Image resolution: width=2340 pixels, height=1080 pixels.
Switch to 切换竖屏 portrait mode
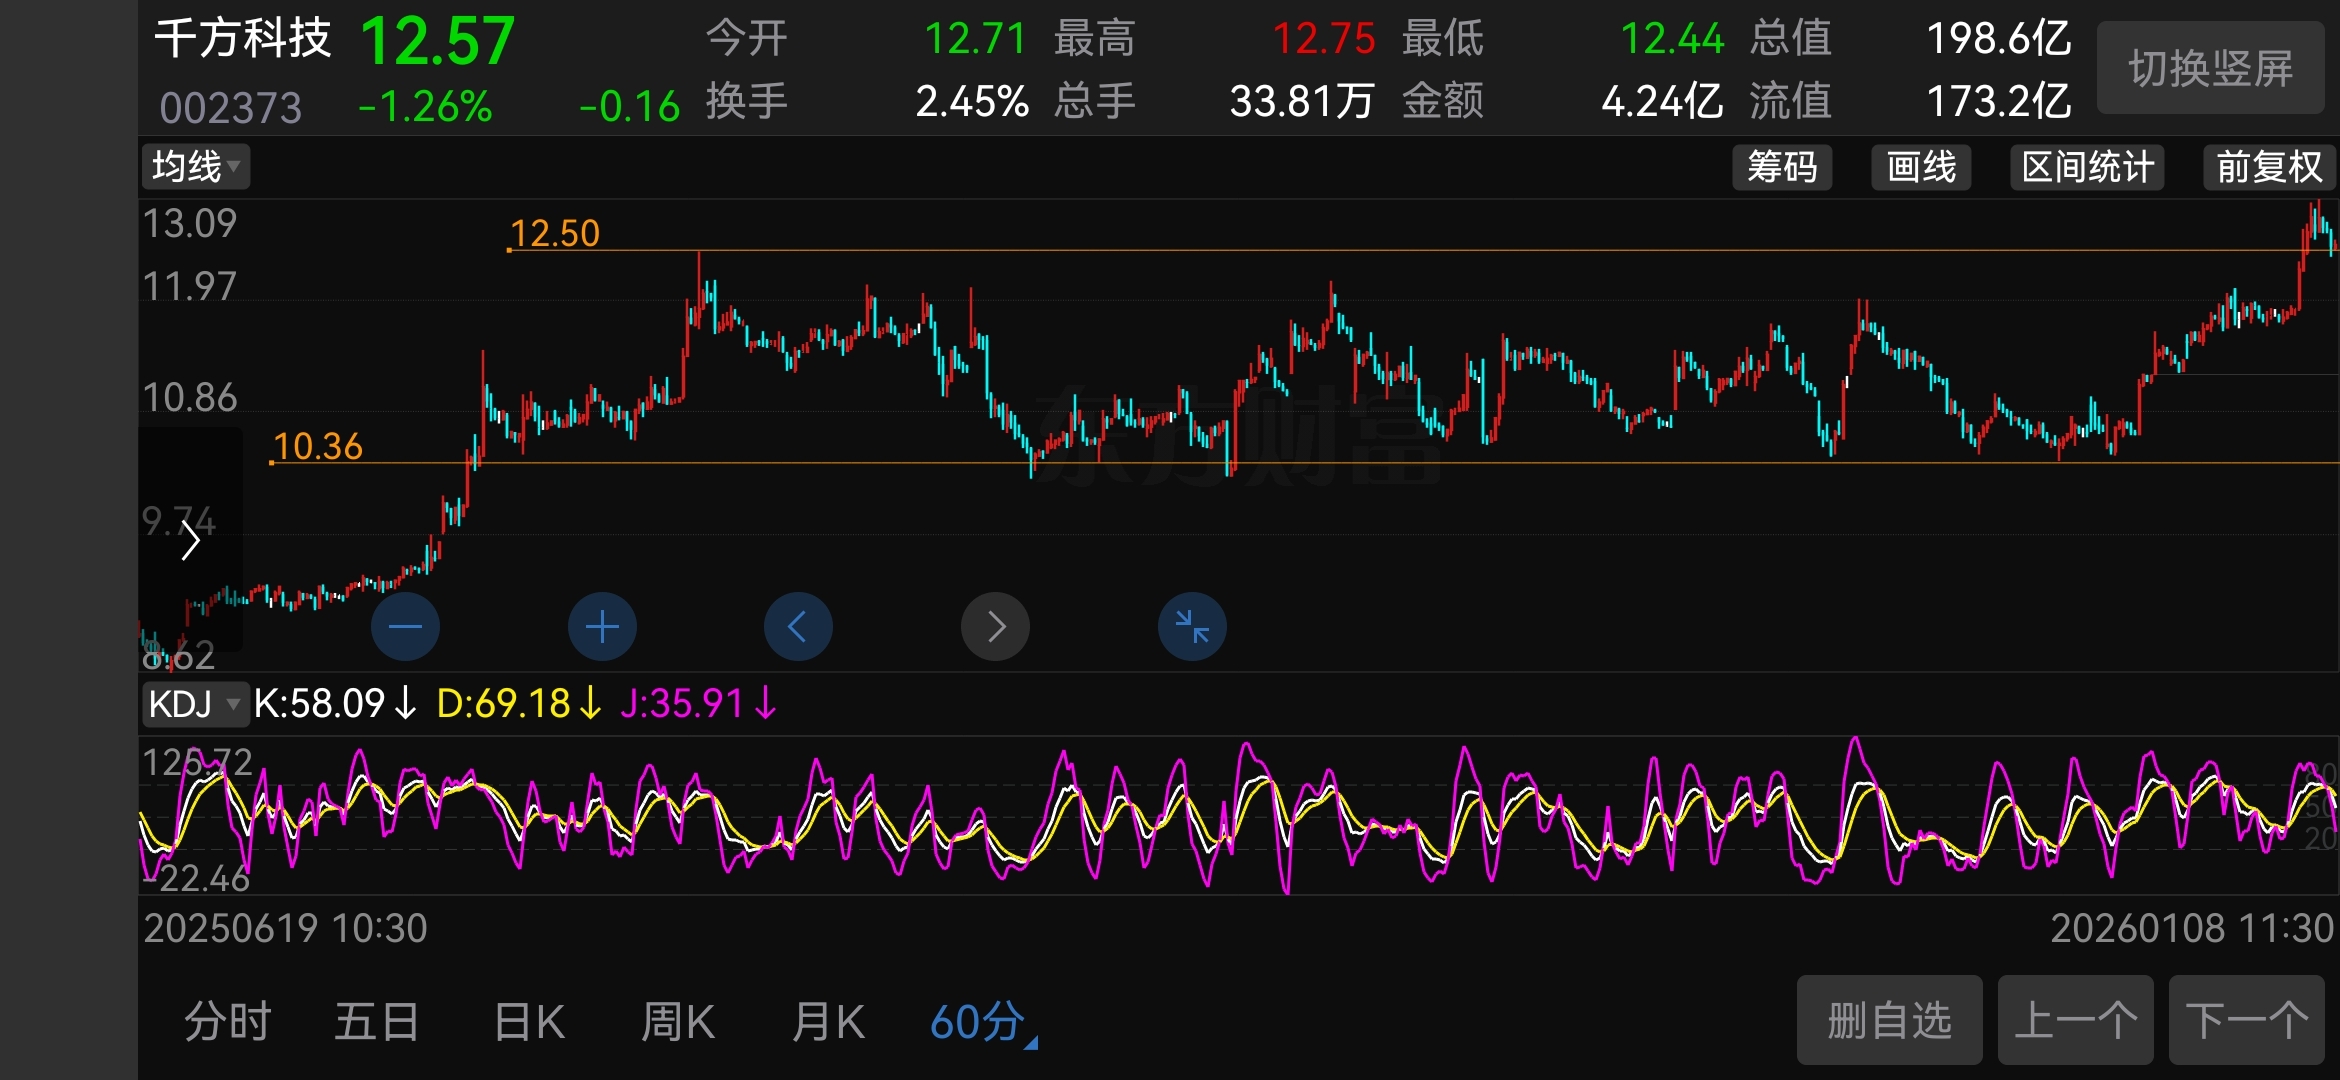point(2210,68)
